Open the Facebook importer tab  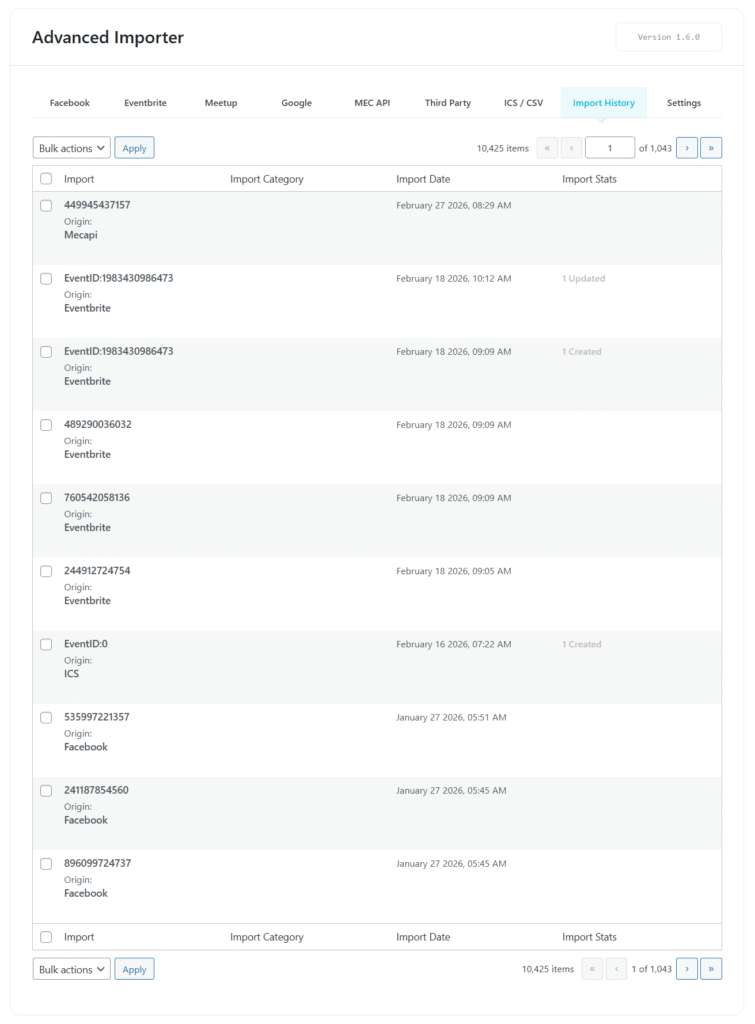tap(69, 102)
